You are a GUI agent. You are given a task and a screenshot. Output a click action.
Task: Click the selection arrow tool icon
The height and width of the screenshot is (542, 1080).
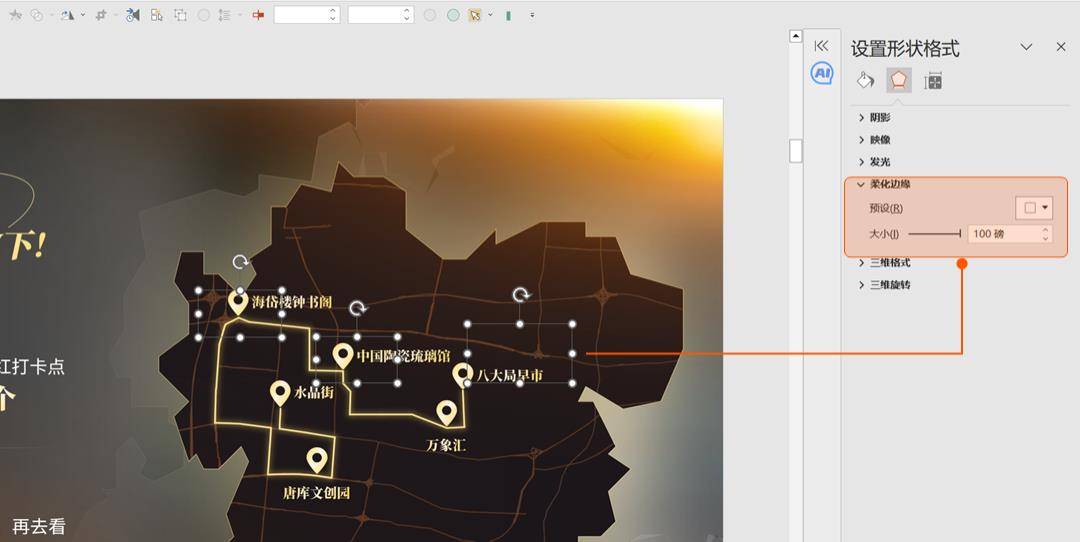[x=474, y=15]
